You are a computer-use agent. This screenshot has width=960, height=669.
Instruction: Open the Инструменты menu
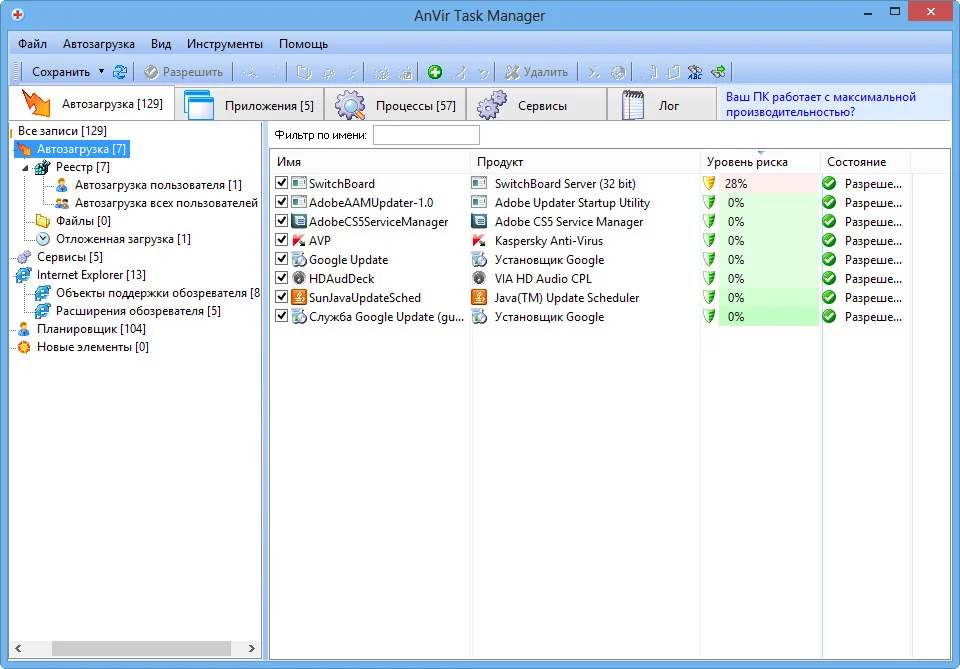coord(225,44)
